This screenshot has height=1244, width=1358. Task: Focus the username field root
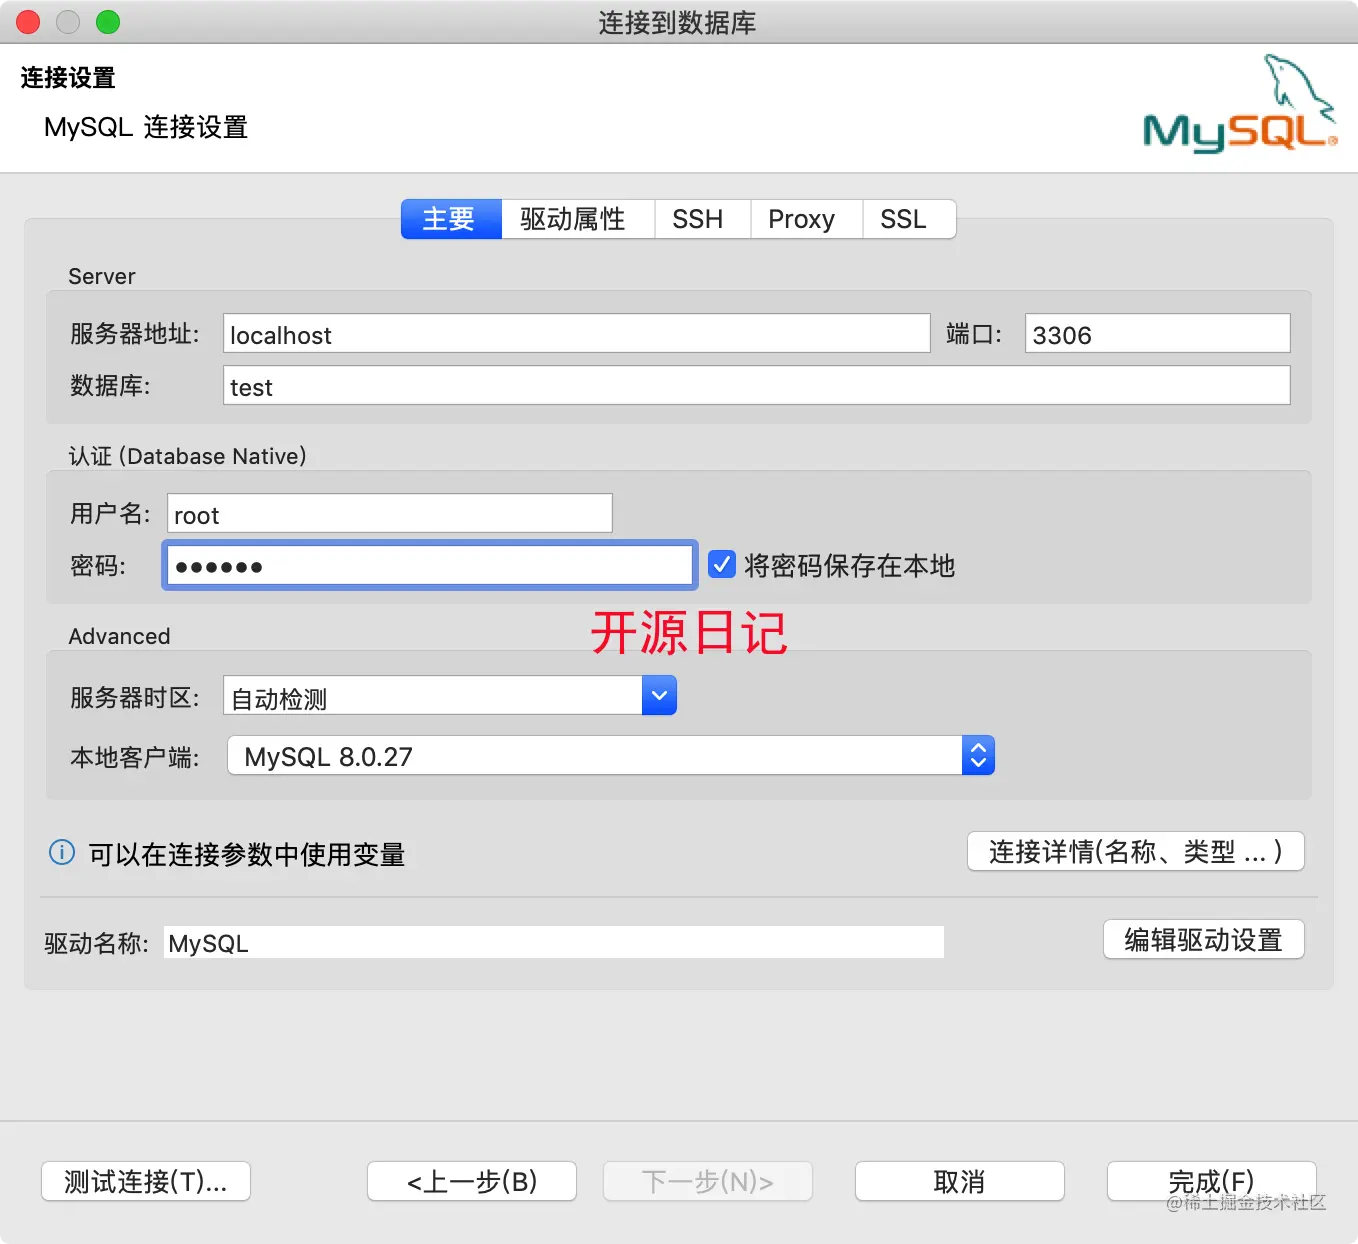(x=389, y=513)
